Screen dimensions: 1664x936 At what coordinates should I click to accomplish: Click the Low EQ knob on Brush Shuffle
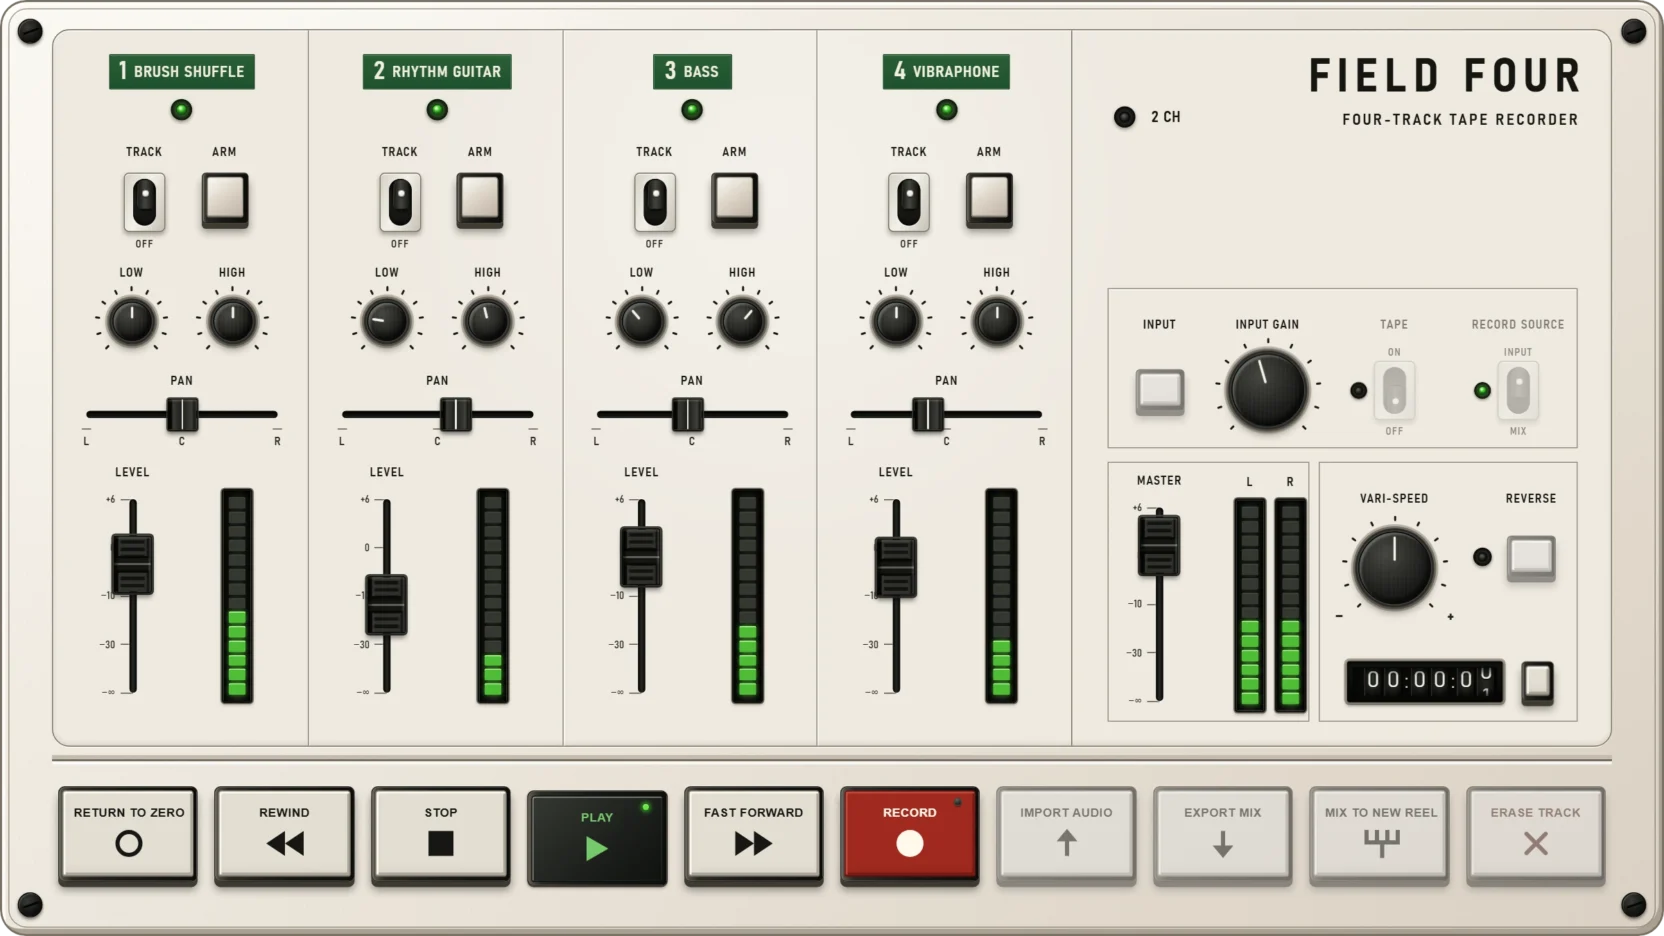(x=131, y=321)
